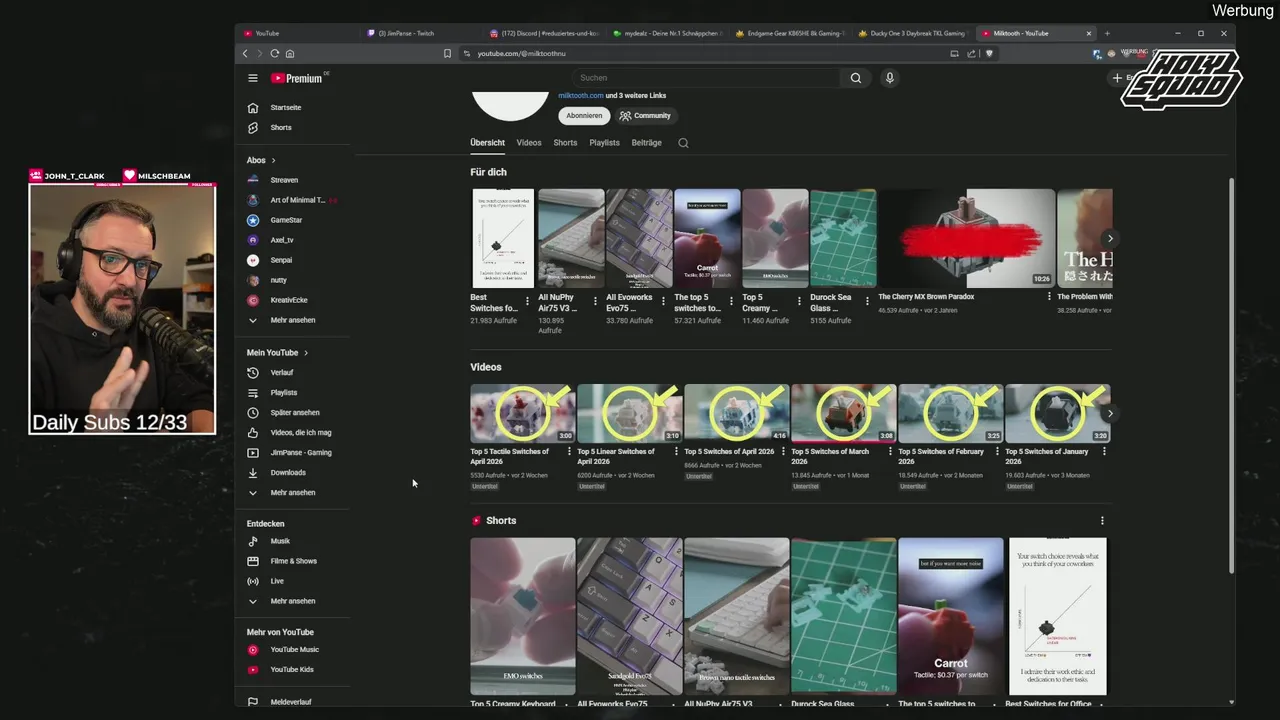
Task: Click the page vertical scrollbar
Action: (1231, 375)
